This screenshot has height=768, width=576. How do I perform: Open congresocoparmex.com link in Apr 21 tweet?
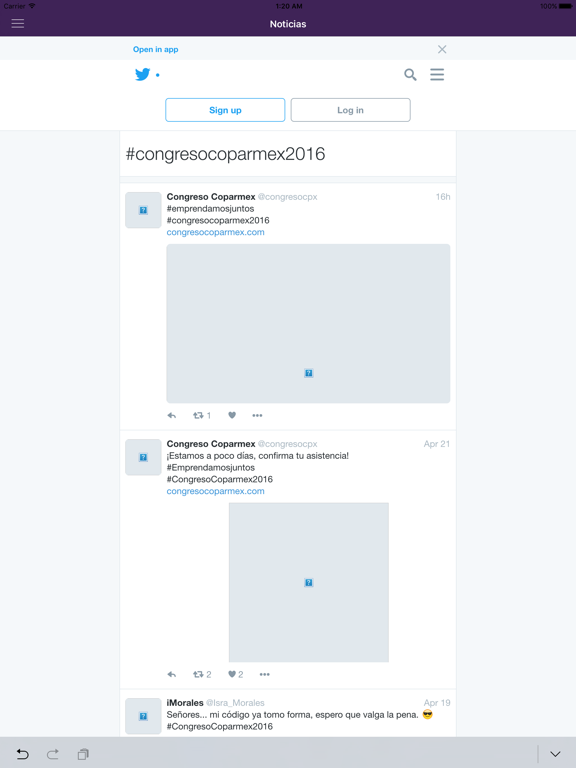click(x=216, y=491)
